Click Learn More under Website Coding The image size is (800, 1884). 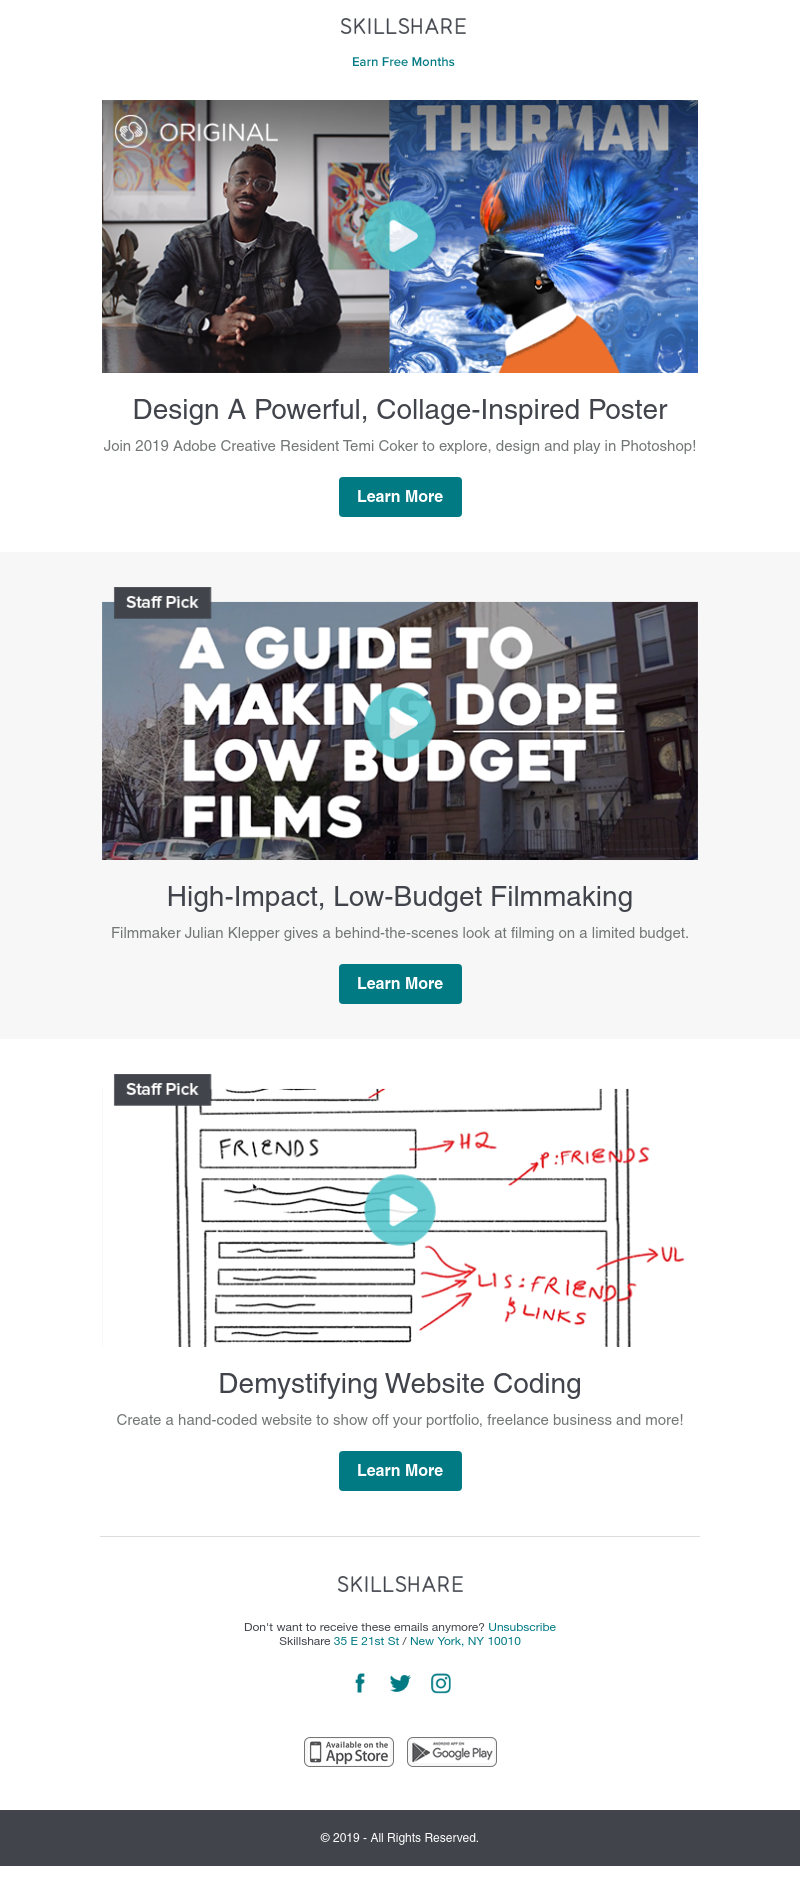point(400,1471)
